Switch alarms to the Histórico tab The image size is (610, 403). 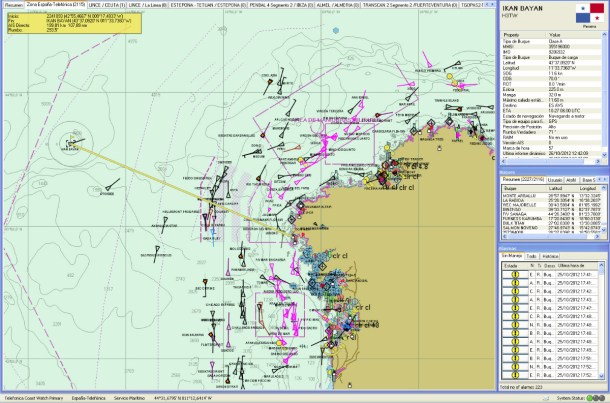click(550, 256)
